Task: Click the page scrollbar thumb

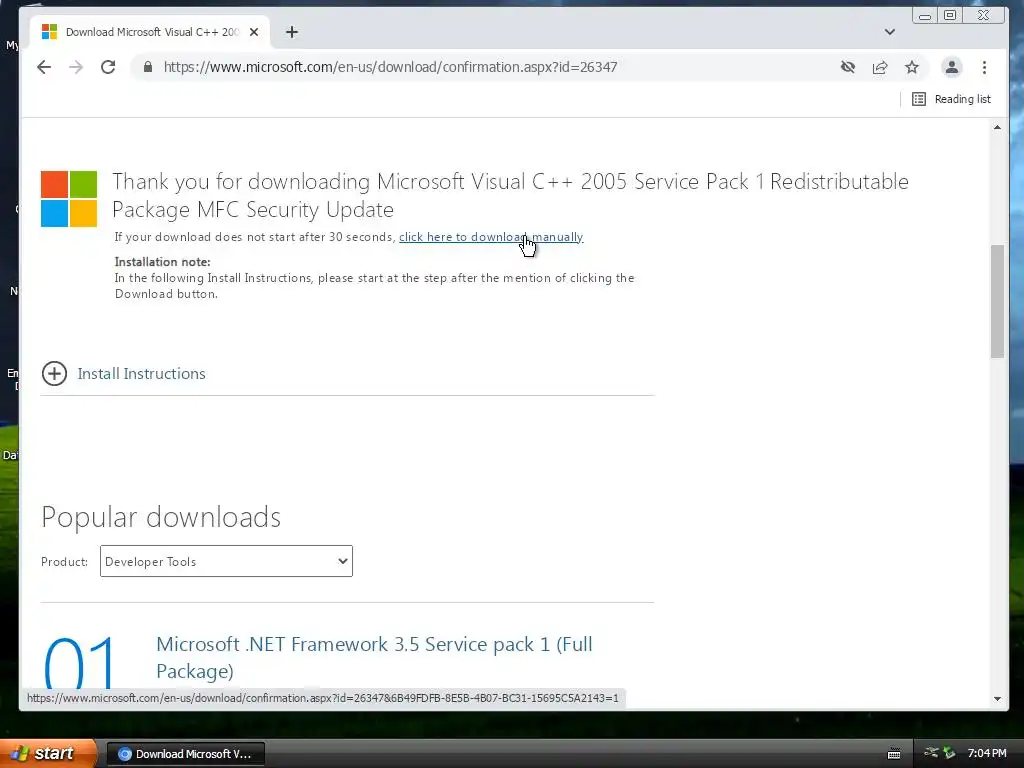Action: [x=997, y=301]
